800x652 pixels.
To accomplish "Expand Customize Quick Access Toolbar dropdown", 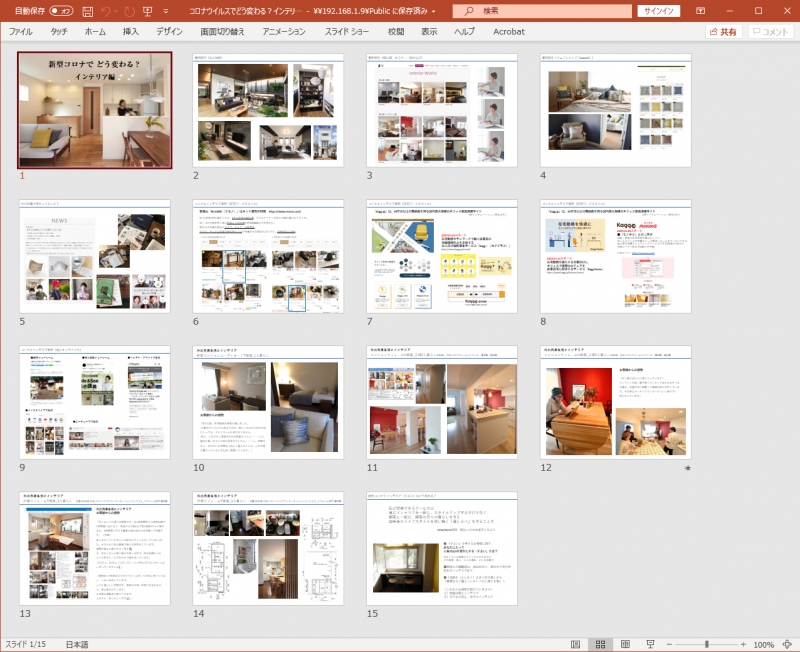I will pos(168,11).
